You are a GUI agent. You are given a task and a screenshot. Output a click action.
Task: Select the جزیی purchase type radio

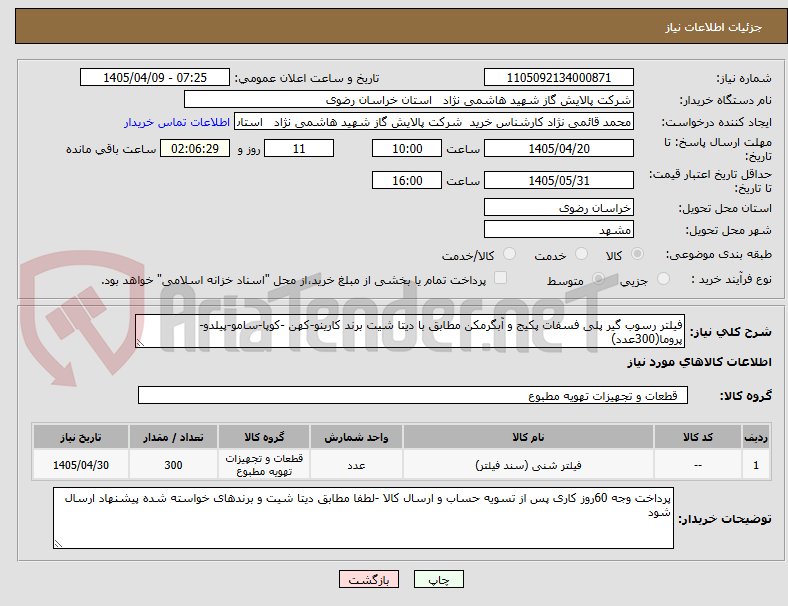(x=663, y=279)
